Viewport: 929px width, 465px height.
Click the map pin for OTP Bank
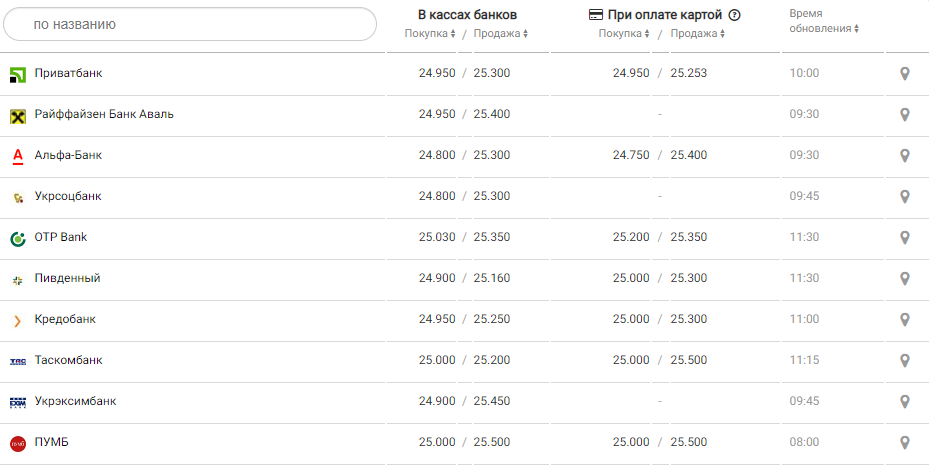click(x=905, y=237)
